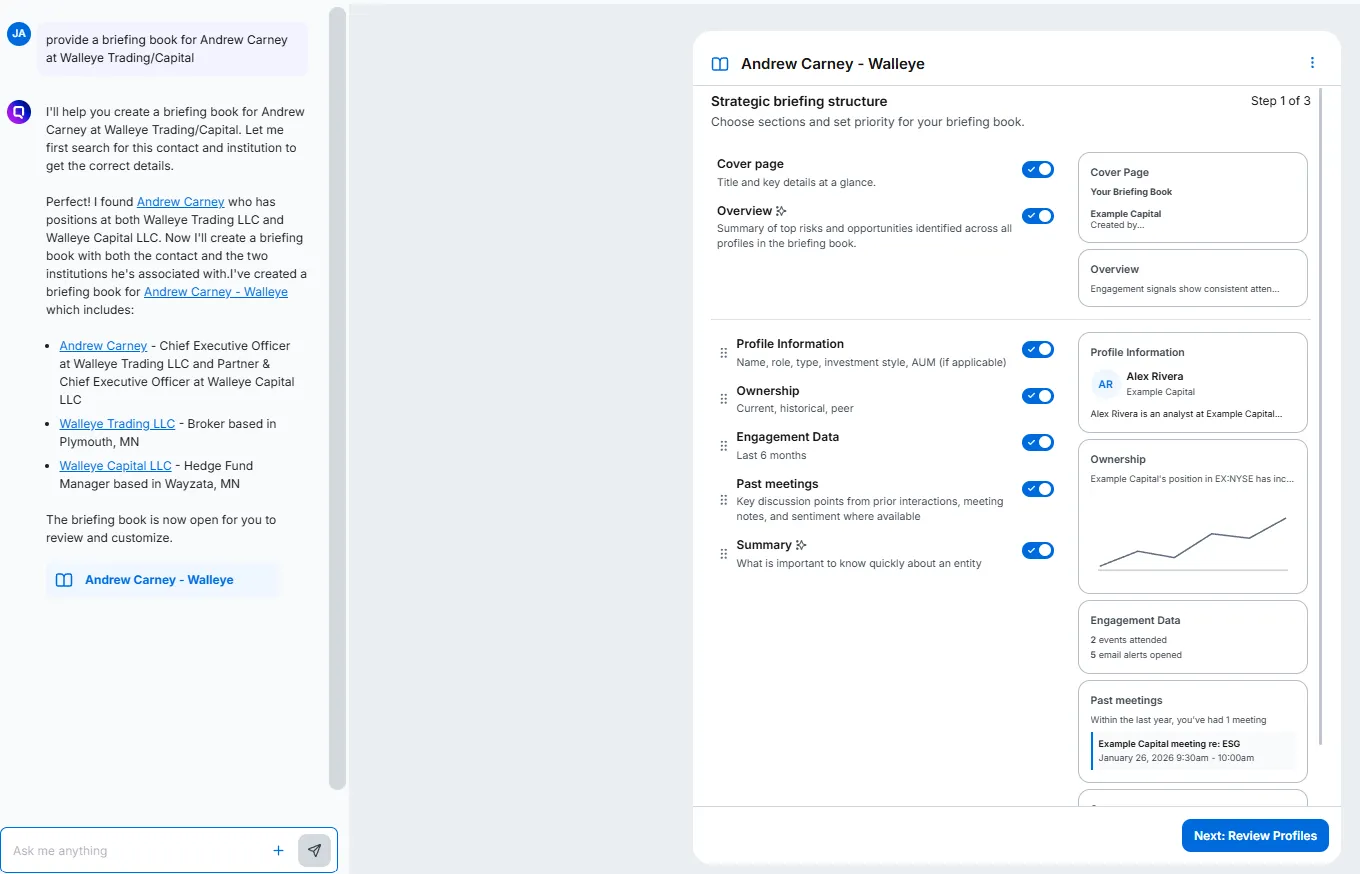Screen dimensions: 1360x874
Task: Turn off the Overview section toggle
Action: (1037, 216)
